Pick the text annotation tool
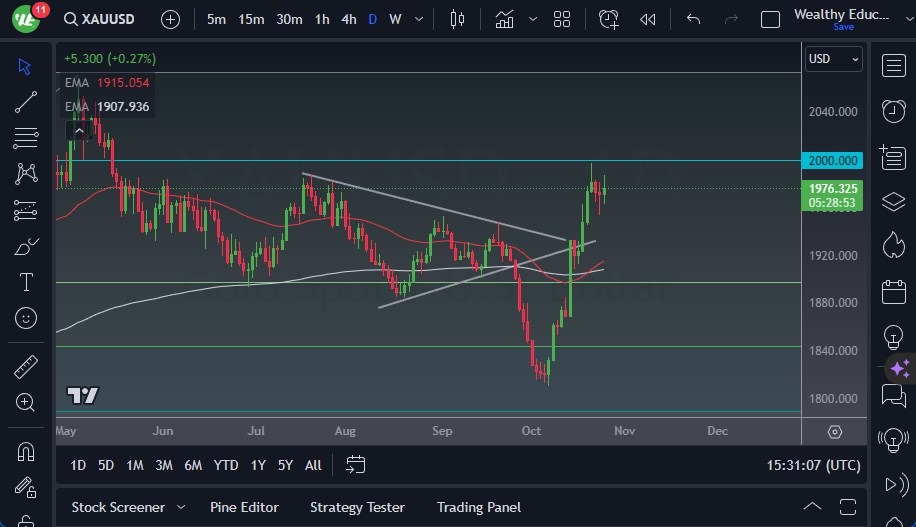 (26, 282)
